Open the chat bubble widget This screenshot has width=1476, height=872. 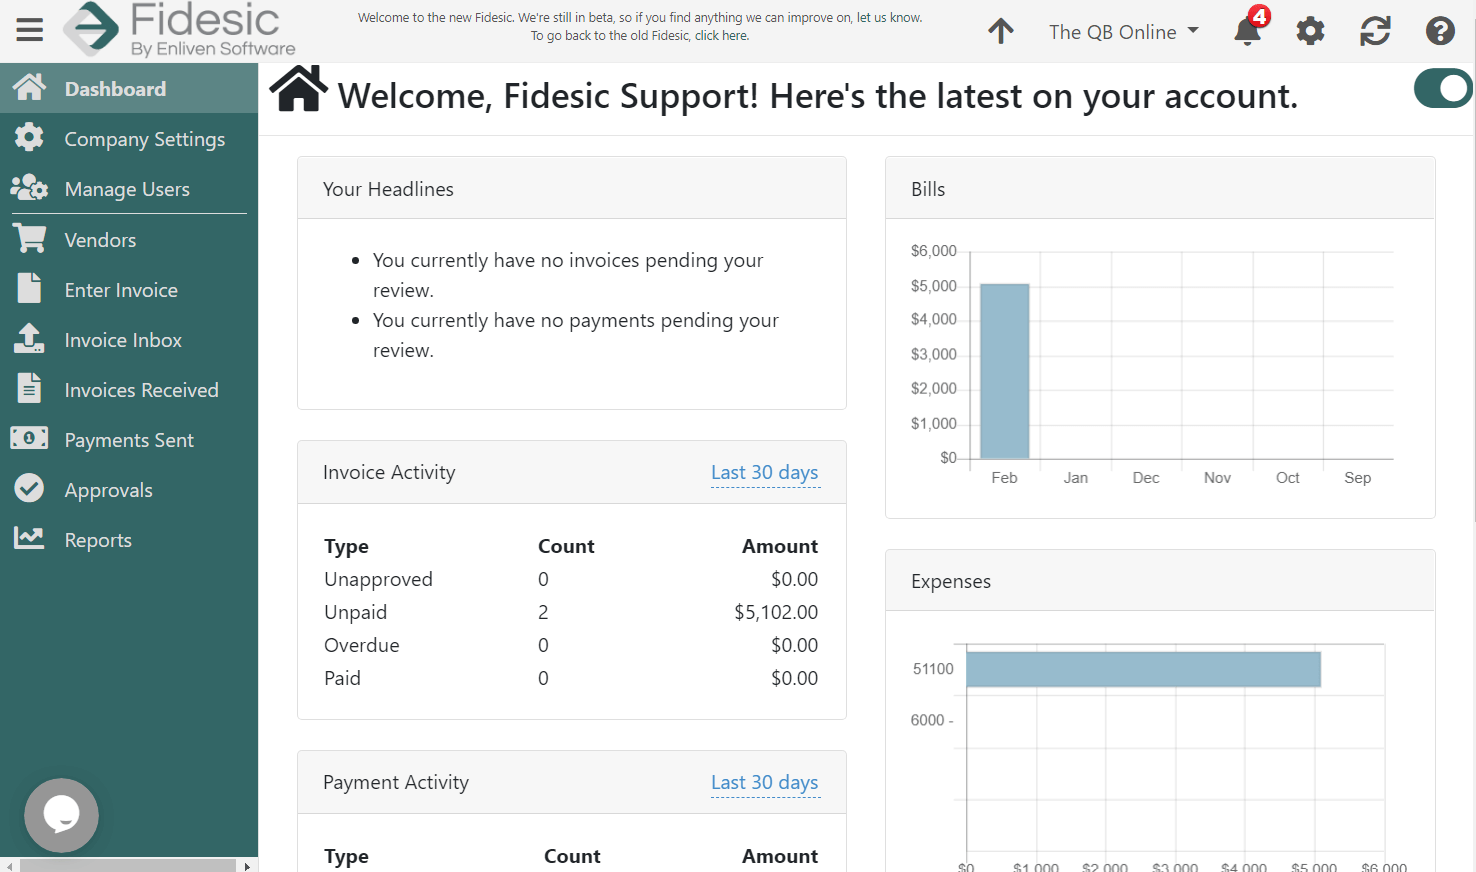point(62,815)
